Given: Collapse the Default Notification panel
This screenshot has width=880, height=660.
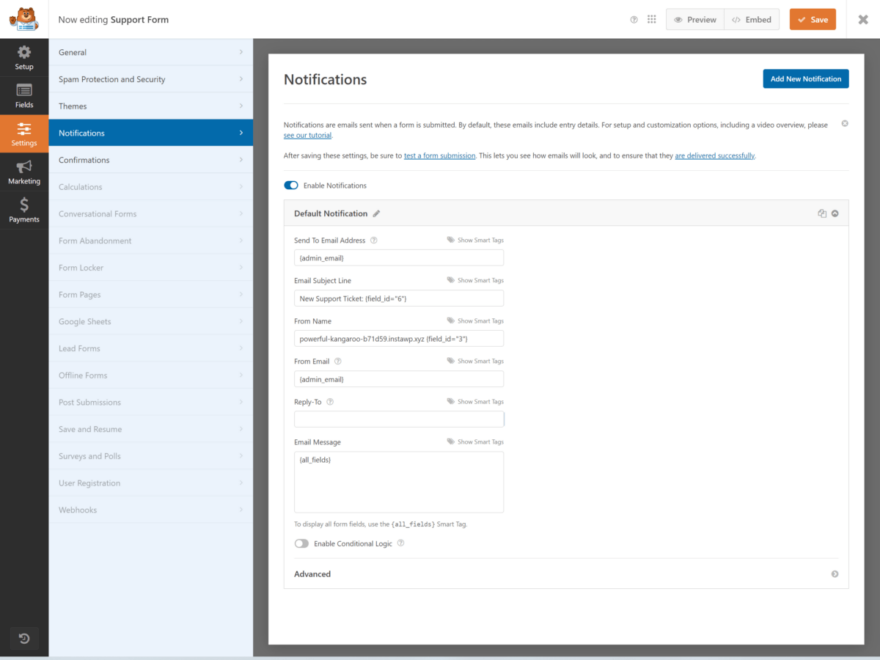Looking at the screenshot, I should click(x=836, y=213).
